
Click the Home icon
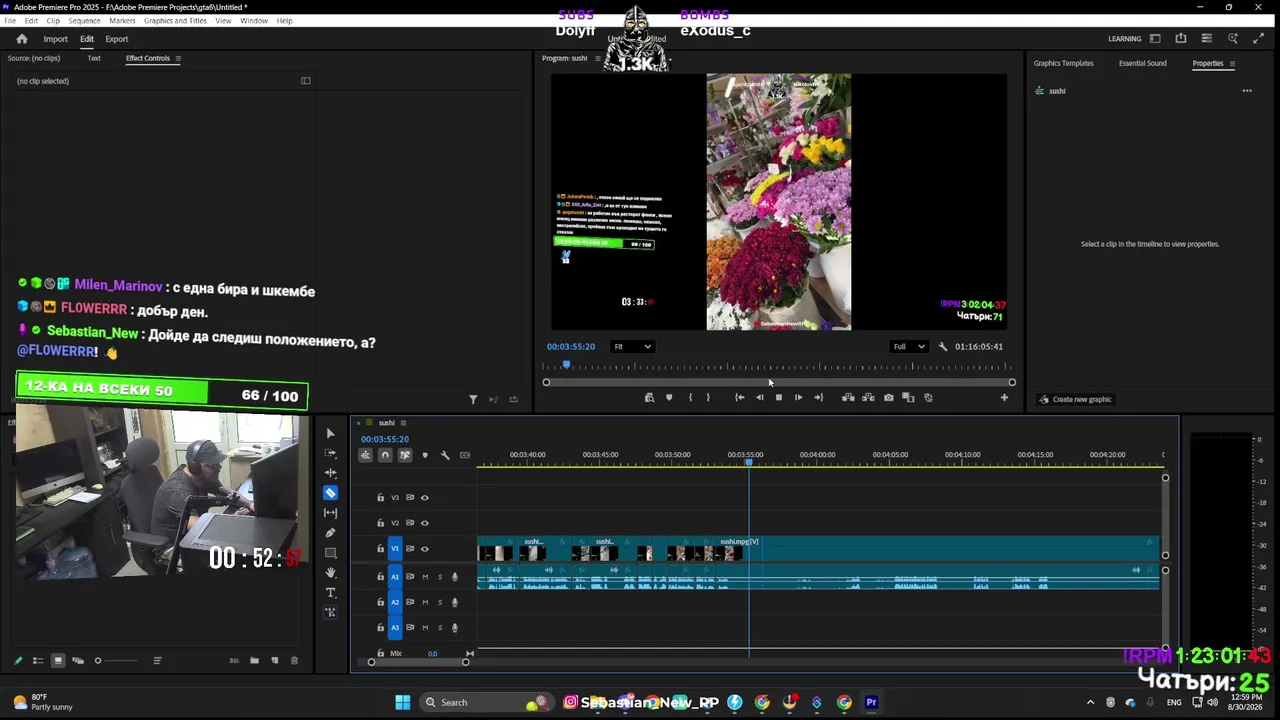pyautogui.click(x=22, y=39)
